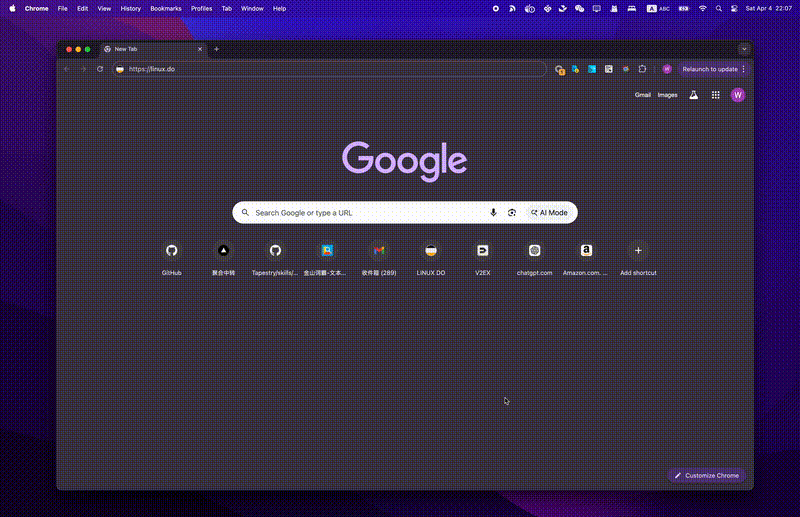Open the Google account avatar W on page

coord(738,95)
